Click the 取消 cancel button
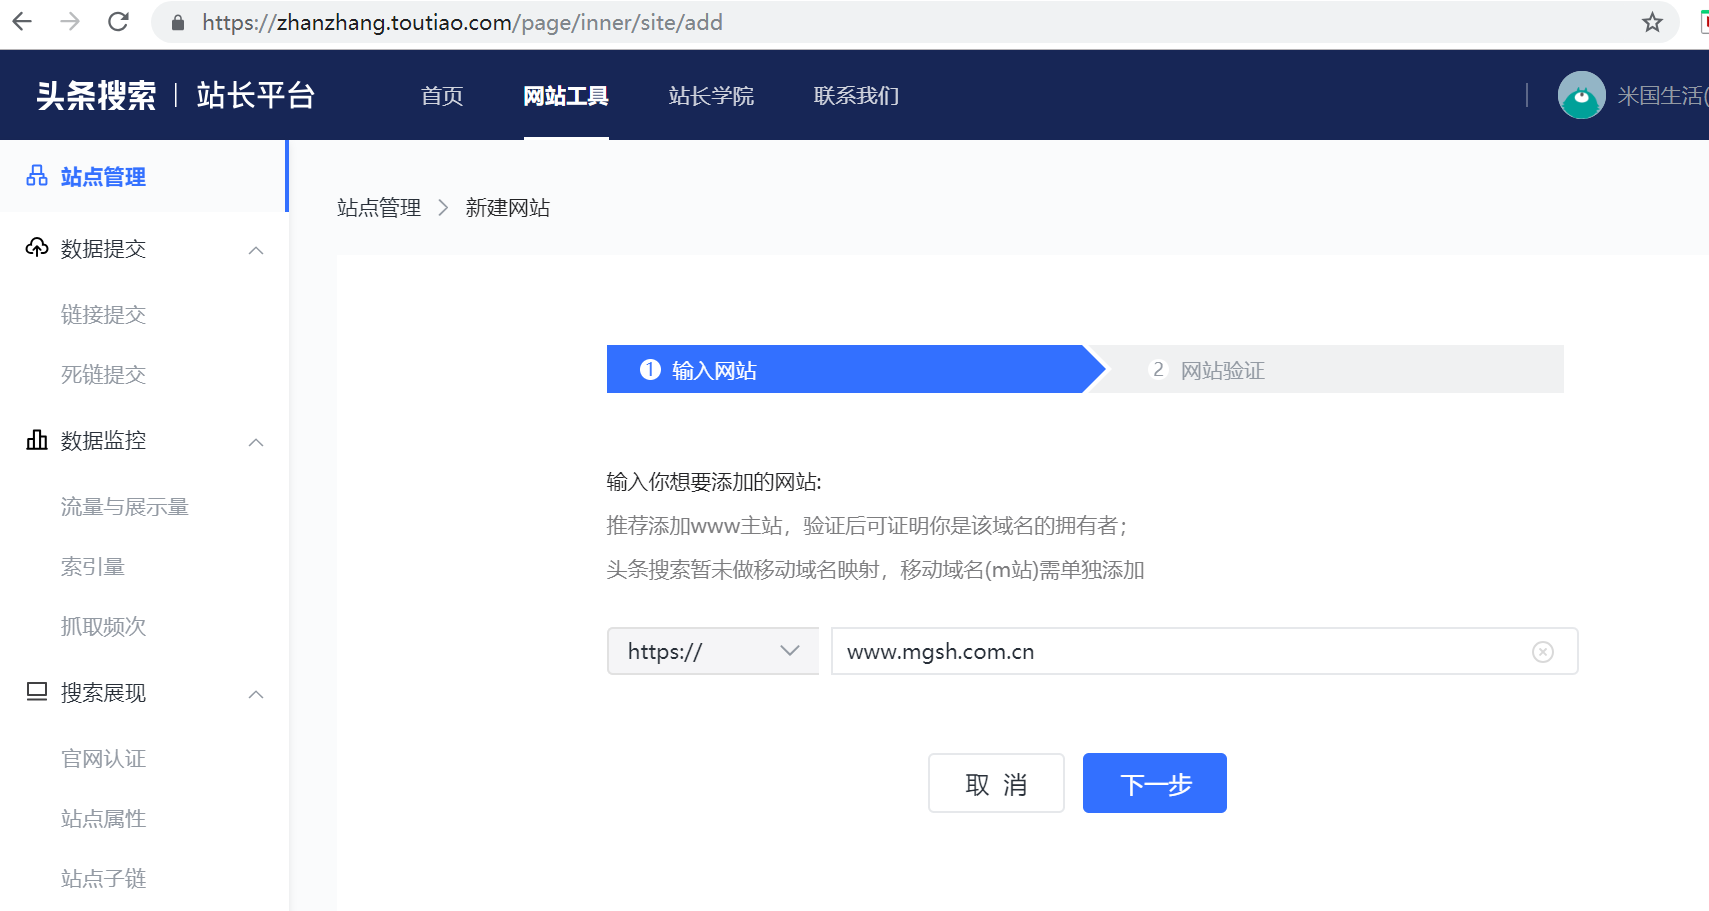Viewport: 1709px width, 911px height. pos(996,784)
